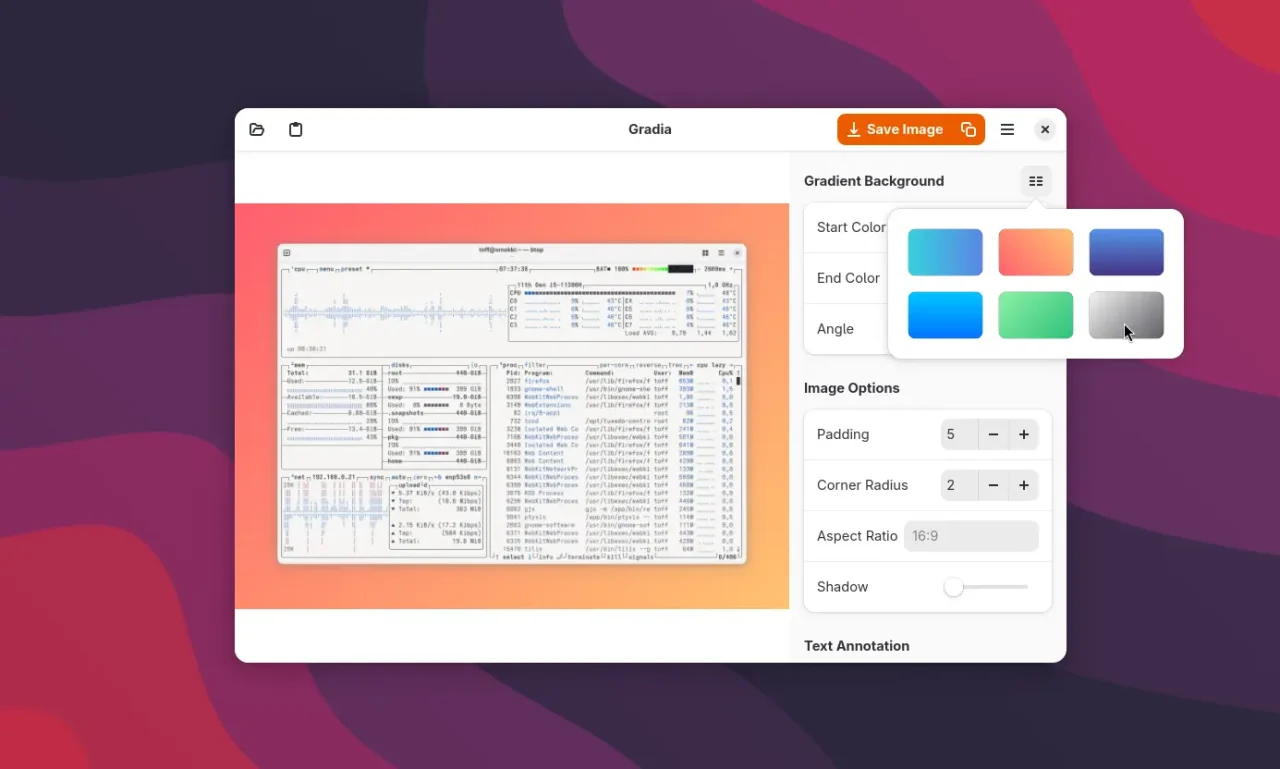Increase Corner Radius with plus button

click(x=1024, y=486)
